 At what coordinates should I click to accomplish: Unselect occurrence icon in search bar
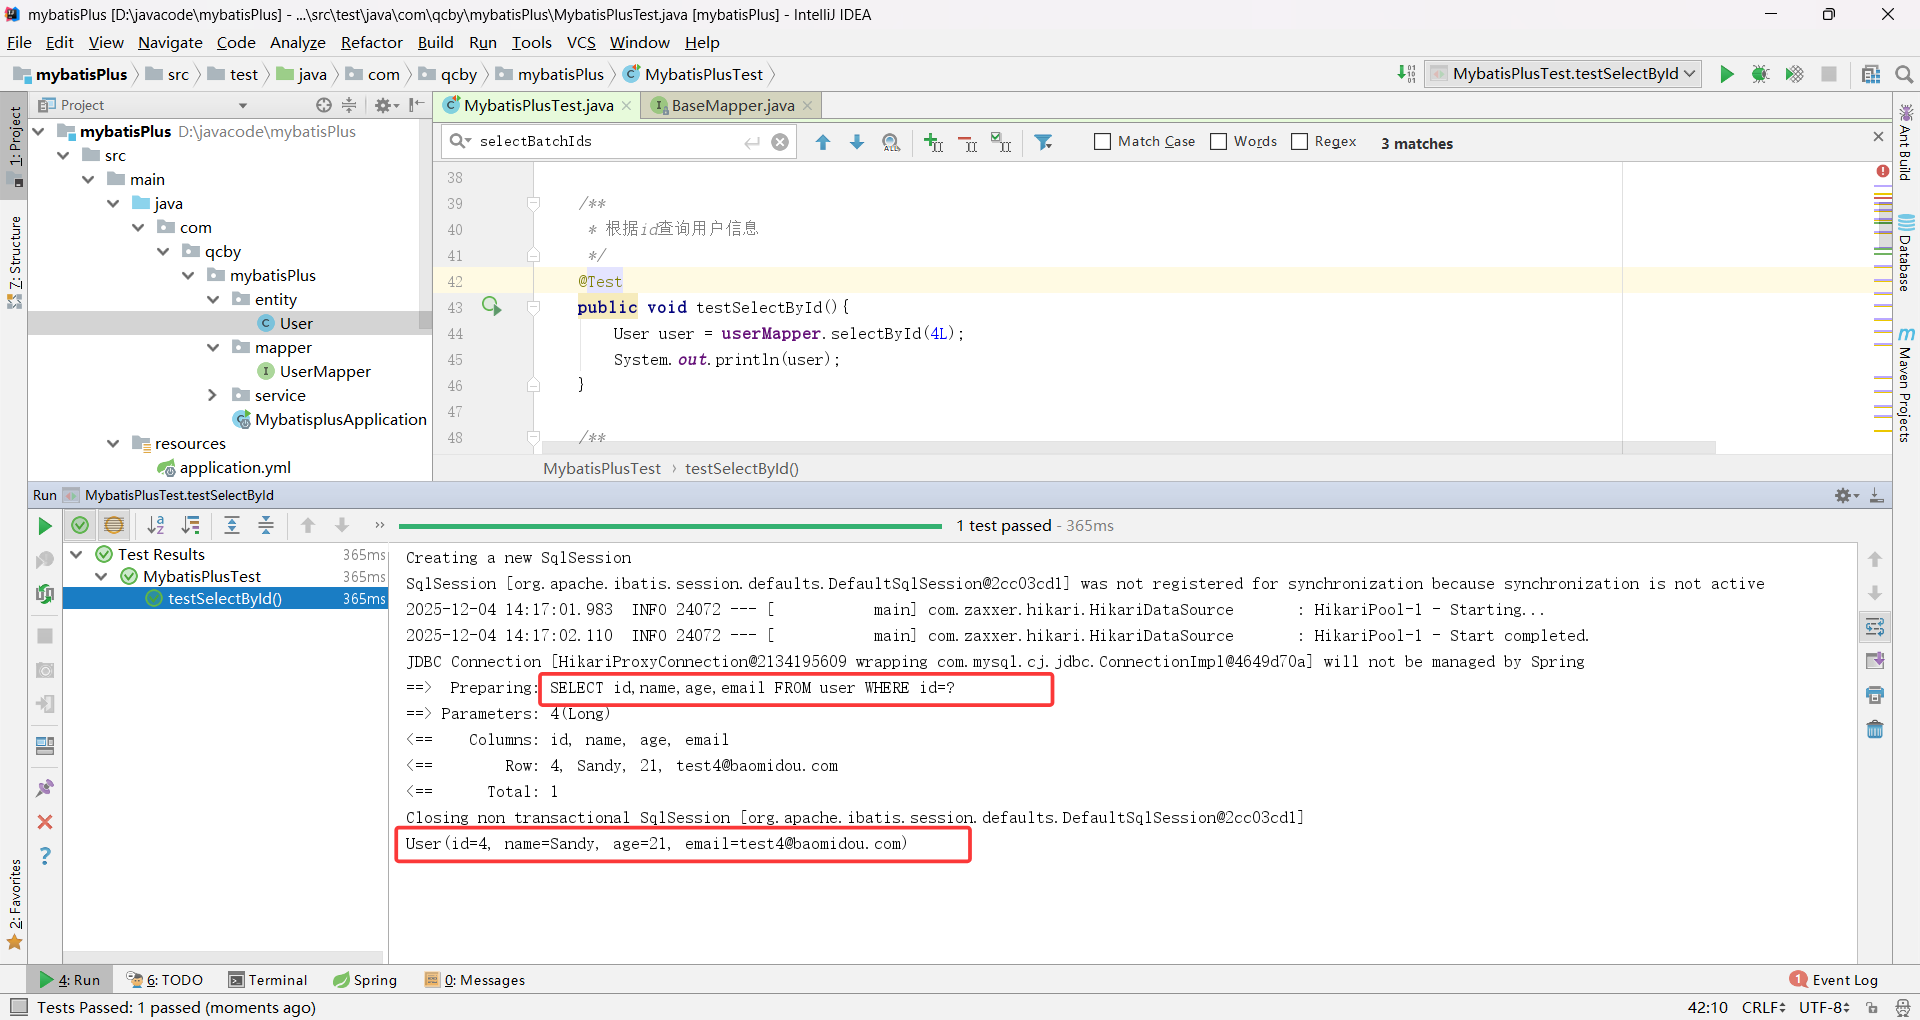coord(967,142)
